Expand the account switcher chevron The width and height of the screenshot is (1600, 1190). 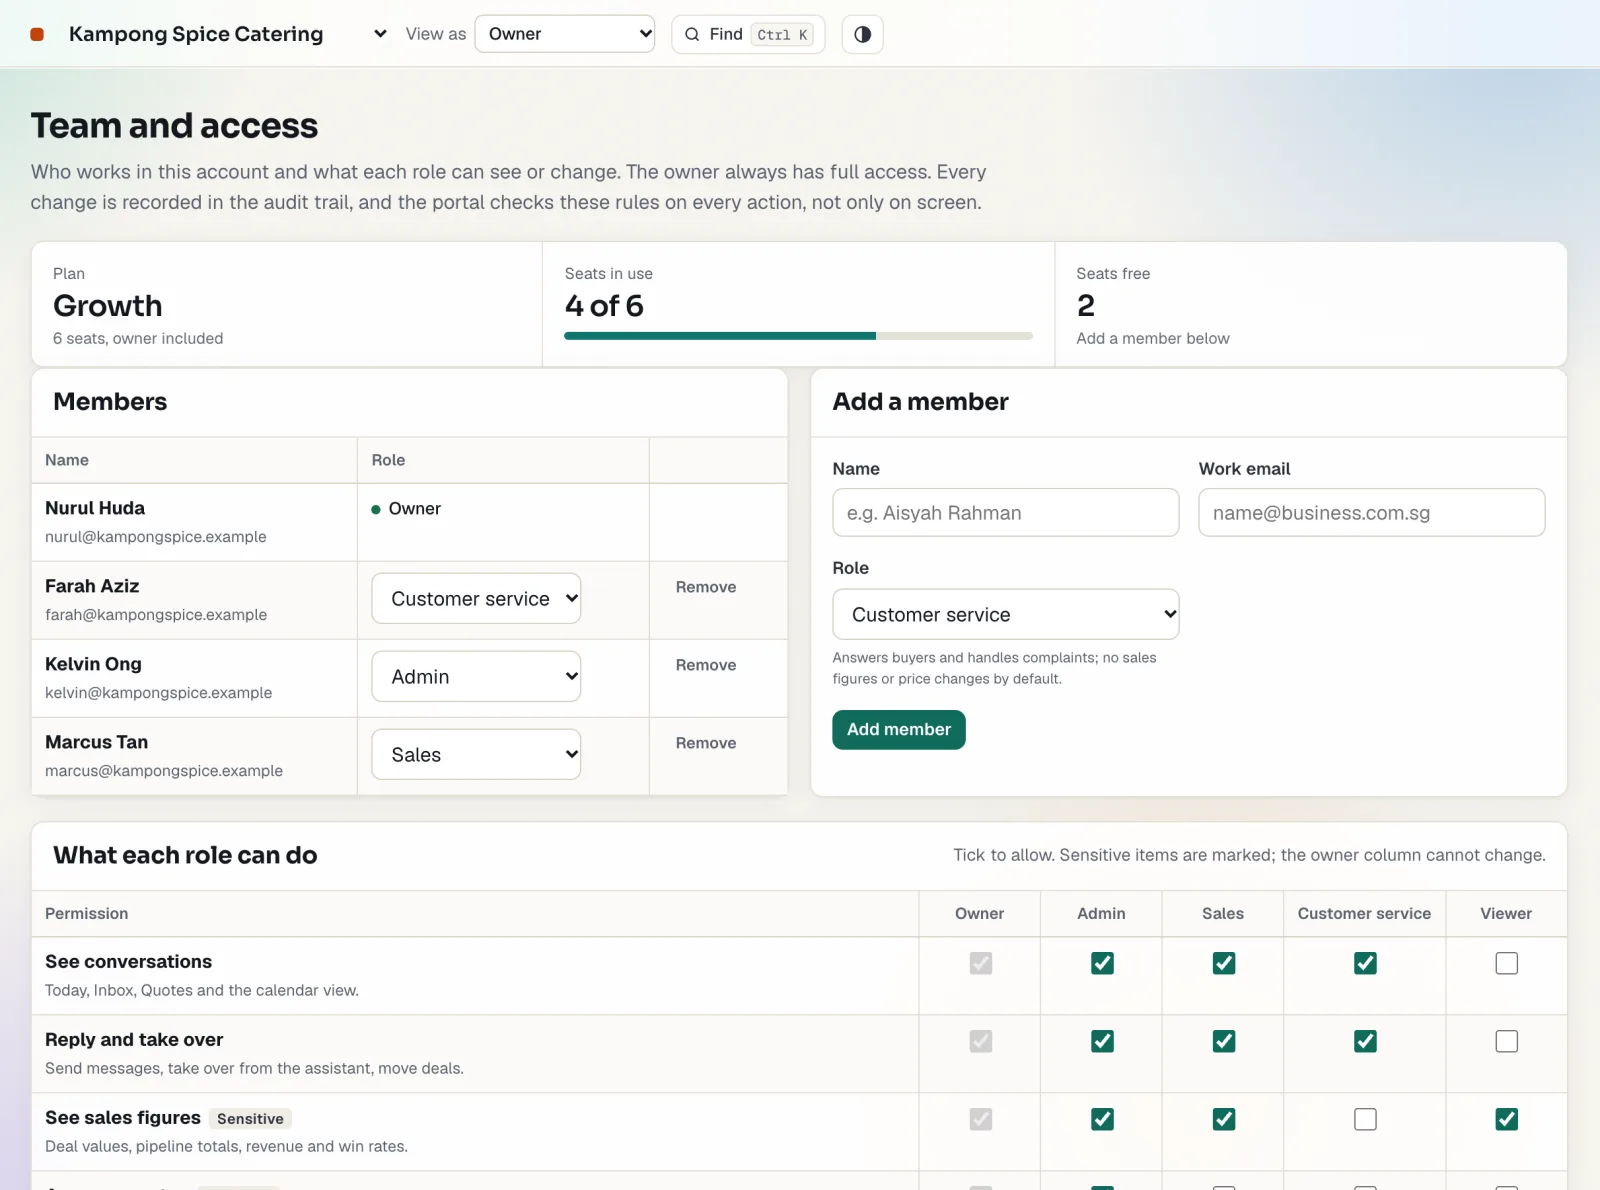click(380, 34)
